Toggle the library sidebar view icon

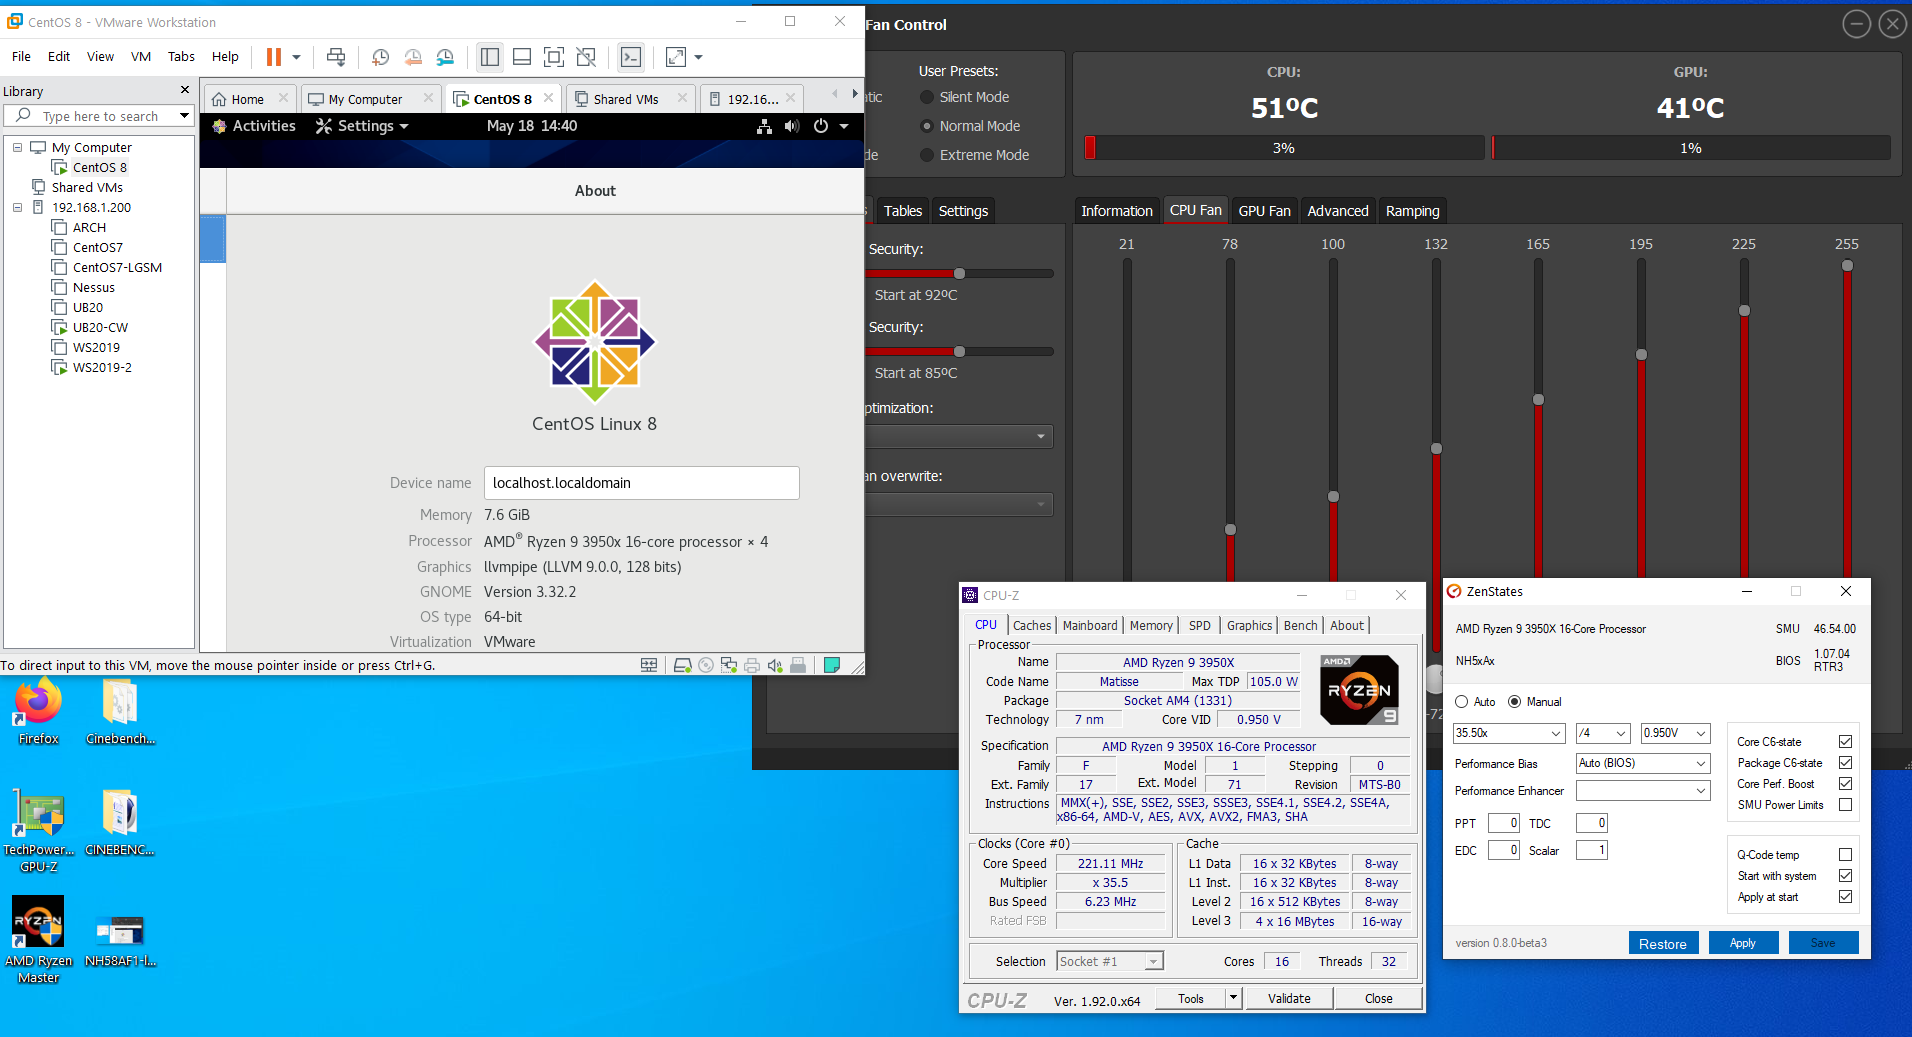pos(489,57)
